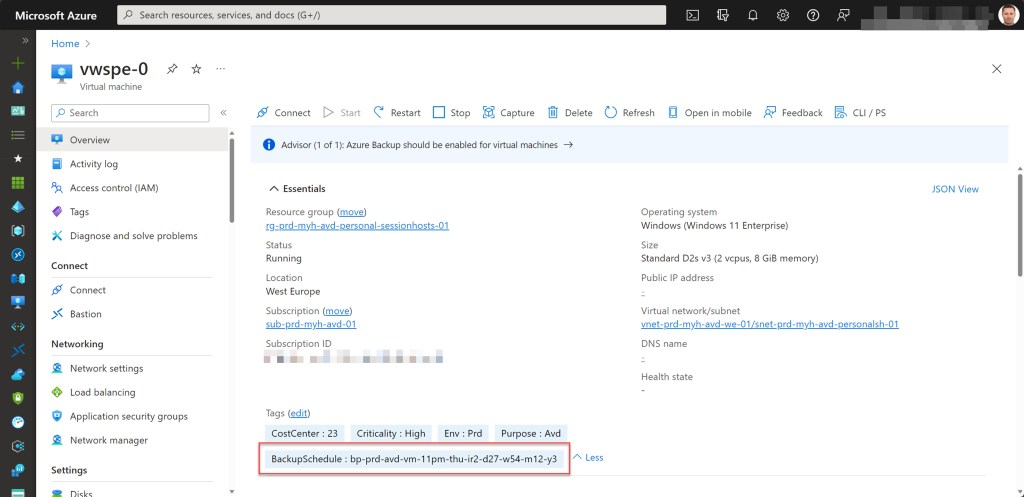Image resolution: width=1024 pixels, height=497 pixels.
Task: Close the vwspe-0 blade
Action: click(x=996, y=69)
